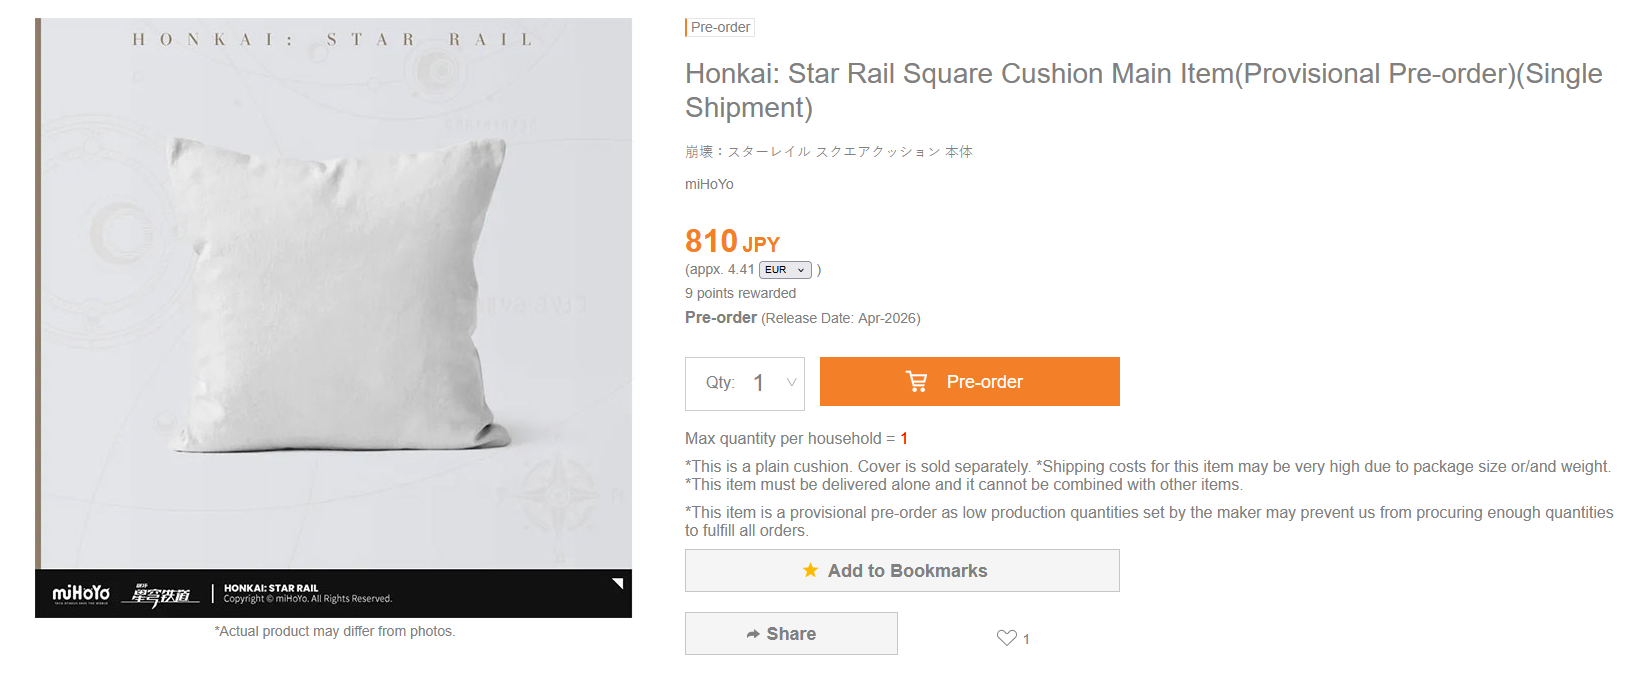
Task: Click the "9 points rewarded" text
Action: 740,293
